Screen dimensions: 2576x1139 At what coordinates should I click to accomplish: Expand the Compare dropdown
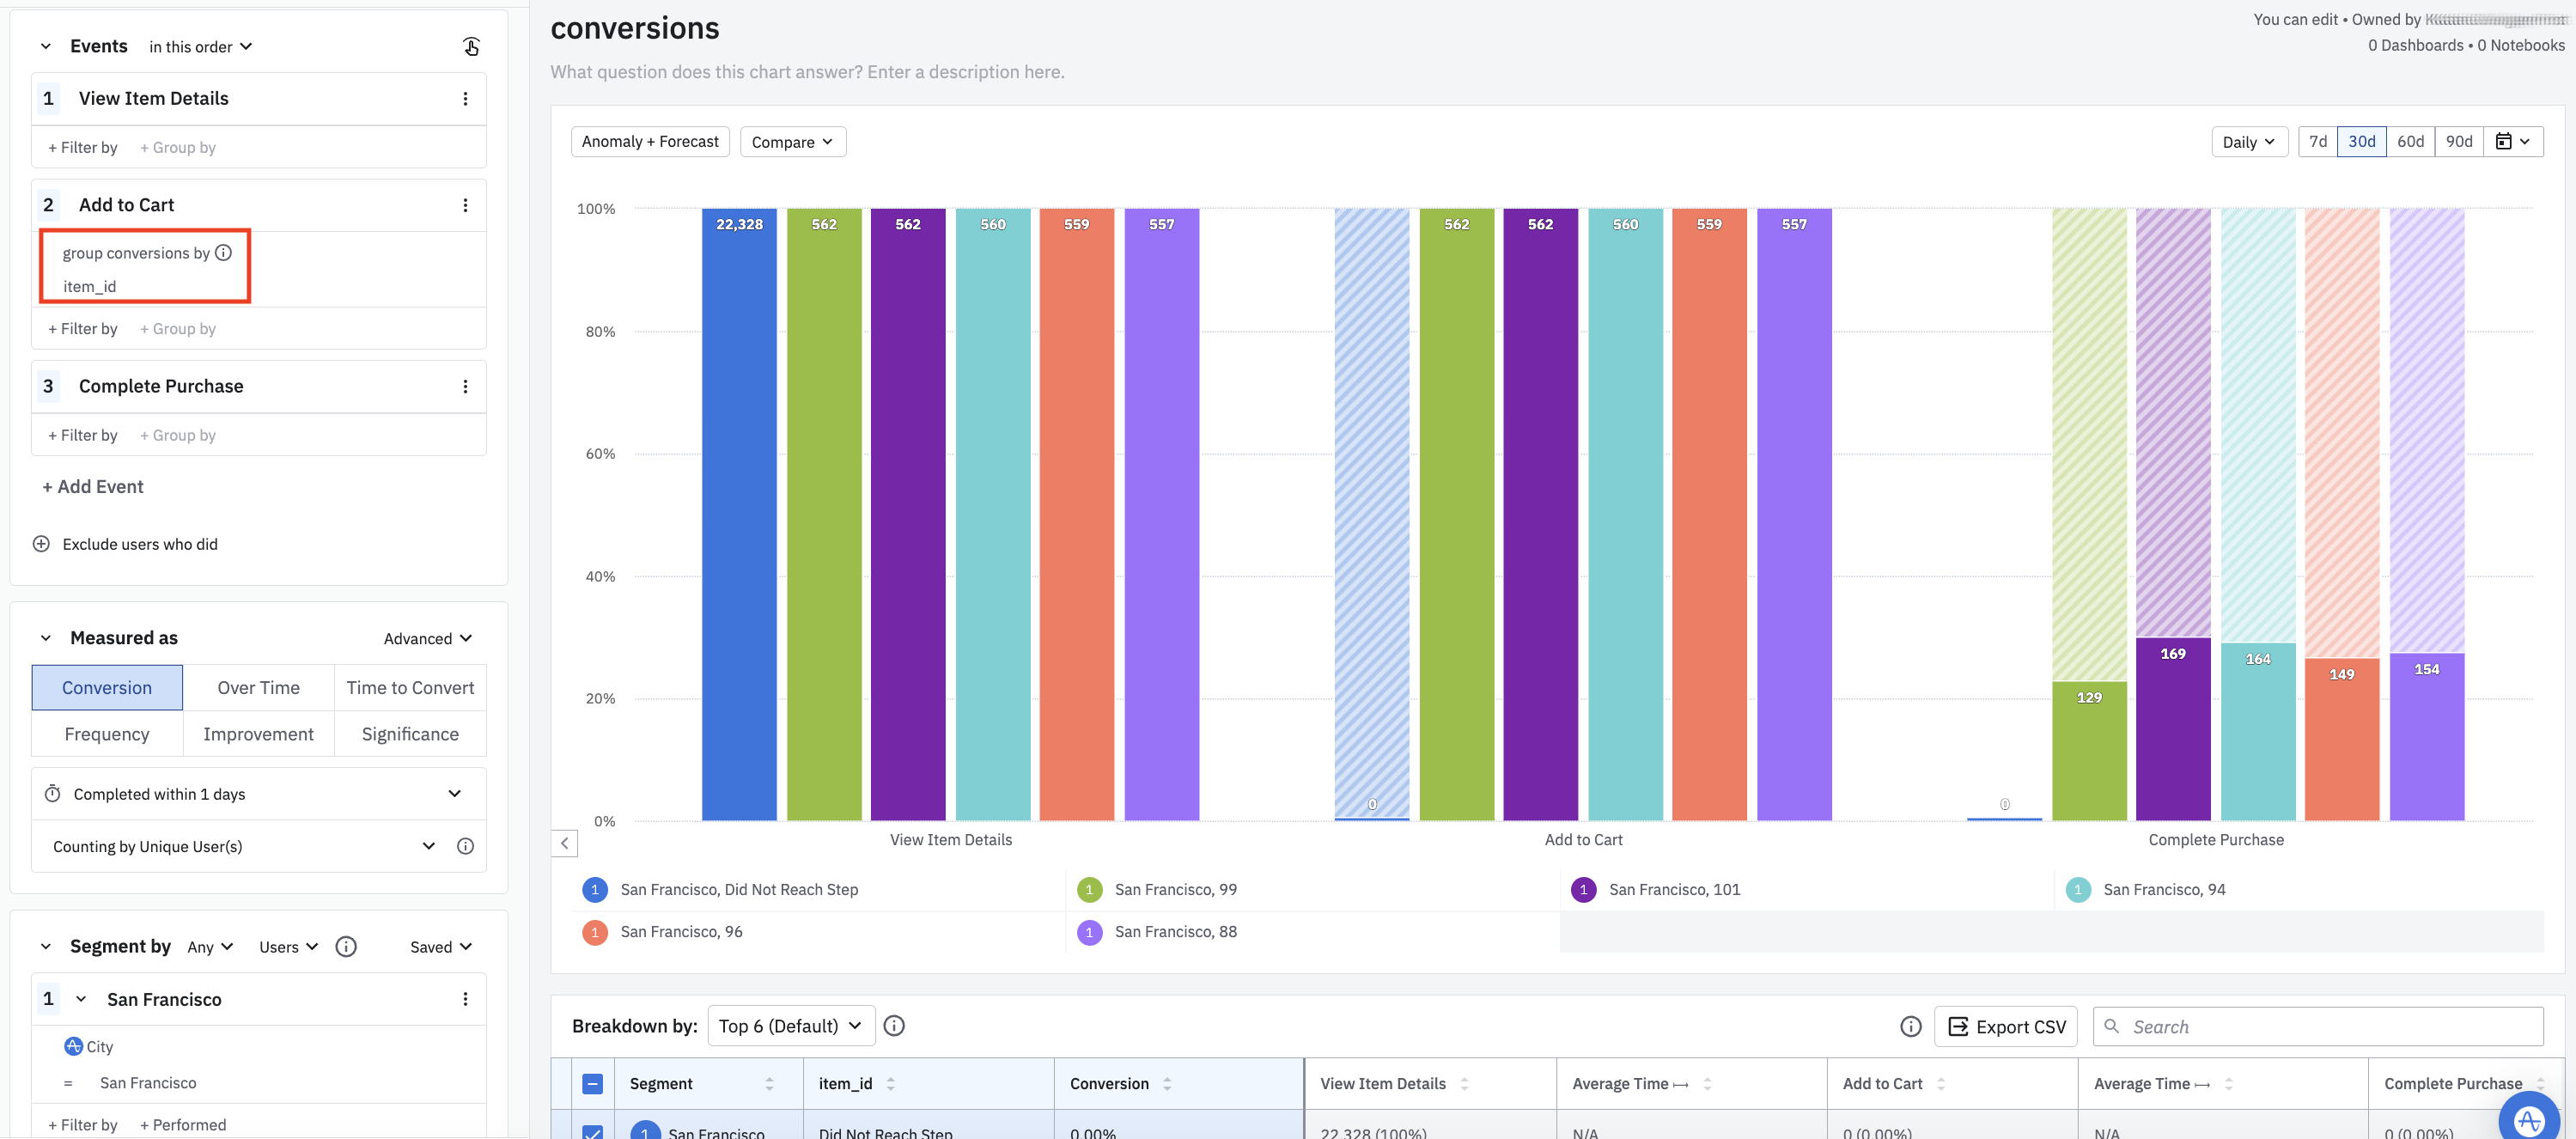point(792,141)
